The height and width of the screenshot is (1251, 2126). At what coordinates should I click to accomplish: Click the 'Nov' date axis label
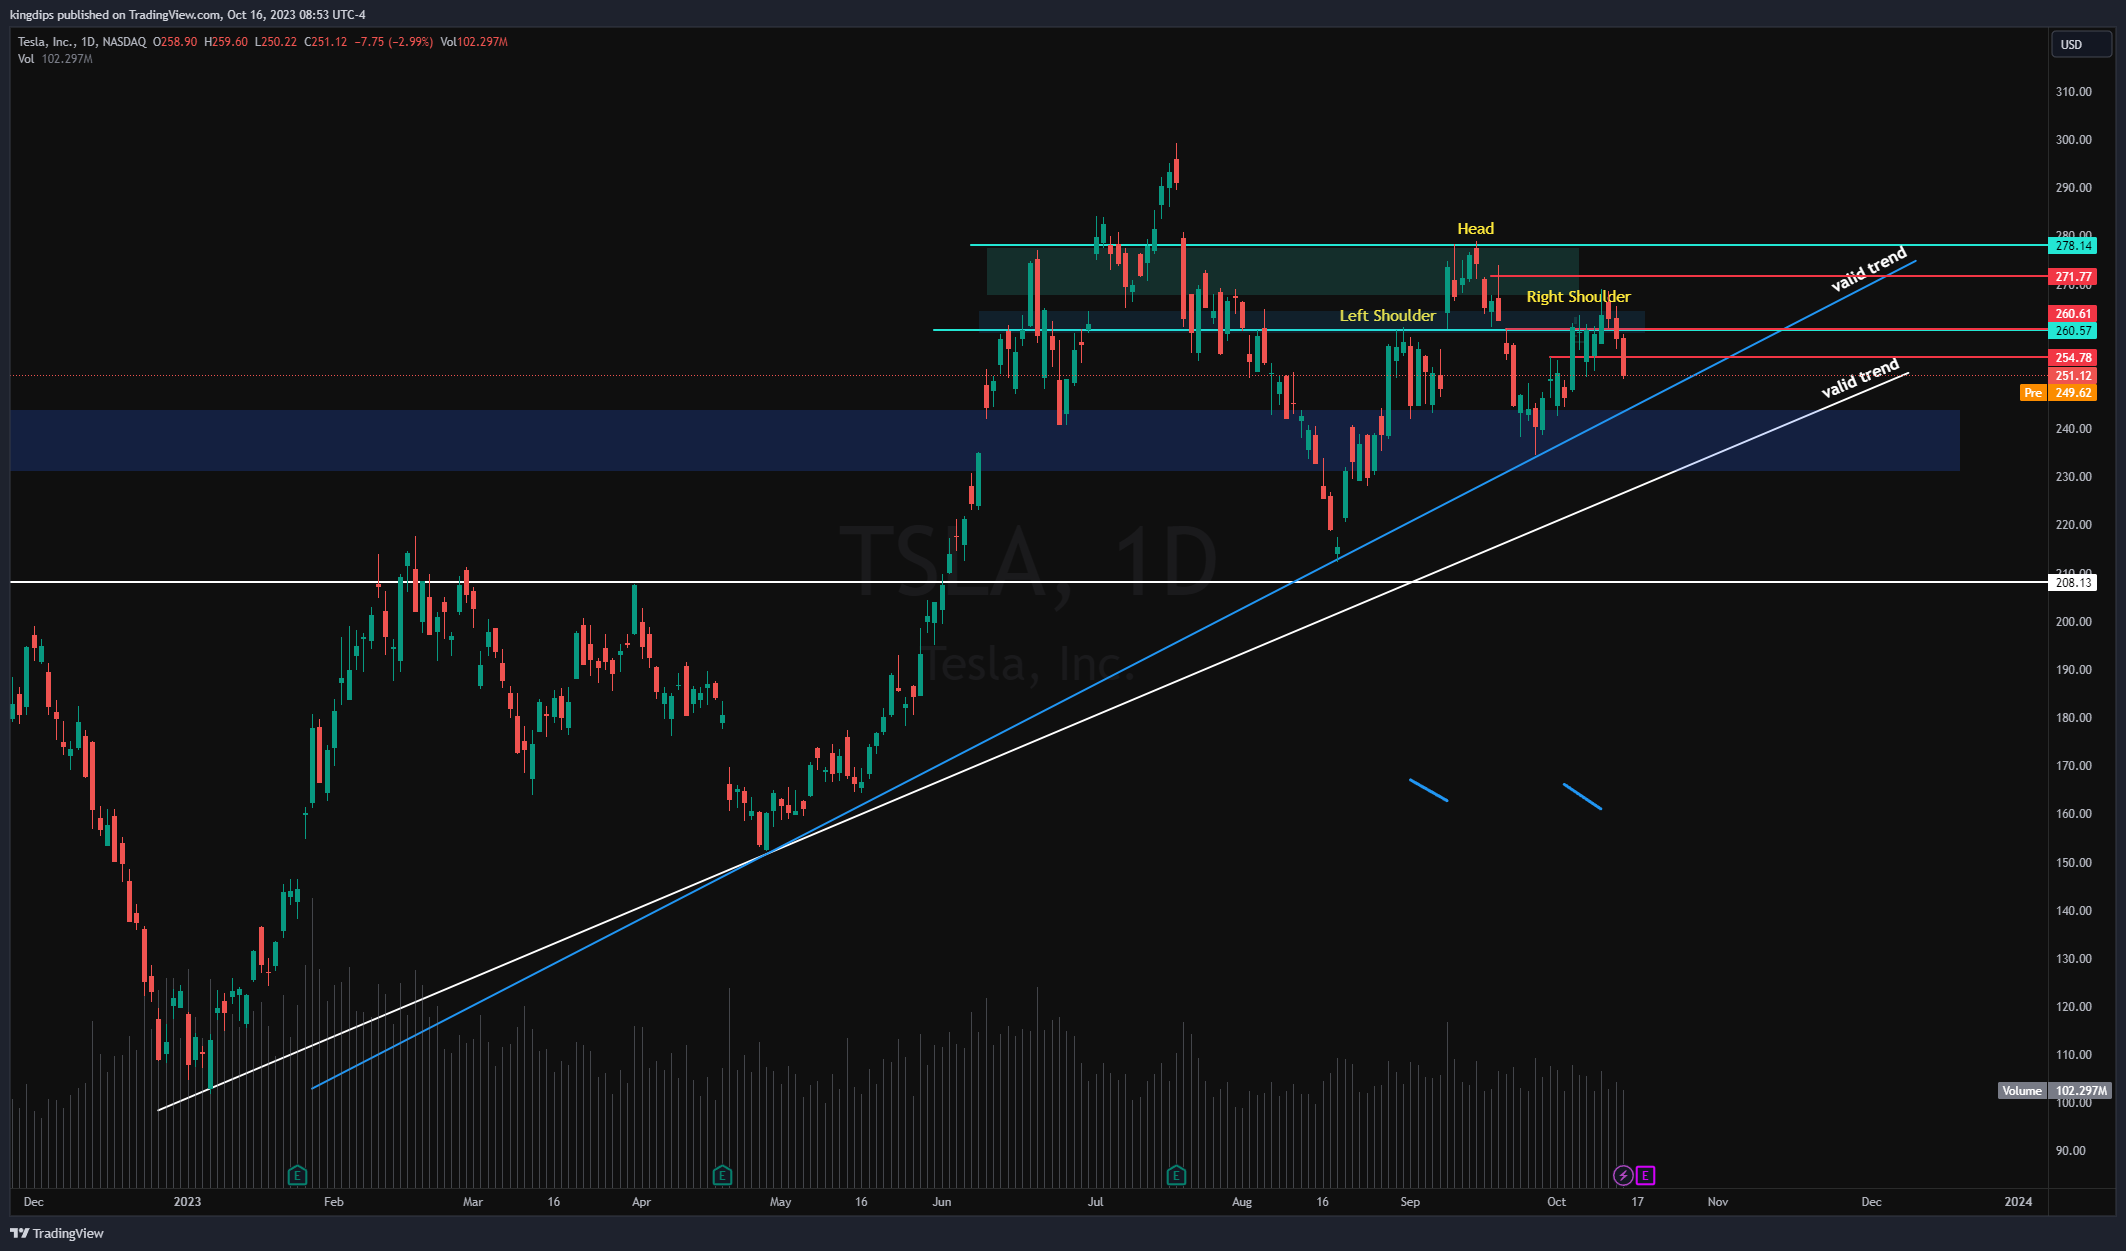[1718, 1202]
